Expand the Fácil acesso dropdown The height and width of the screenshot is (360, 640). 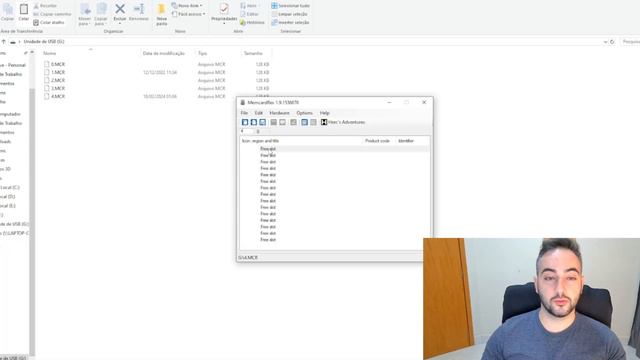(x=189, y=14)
